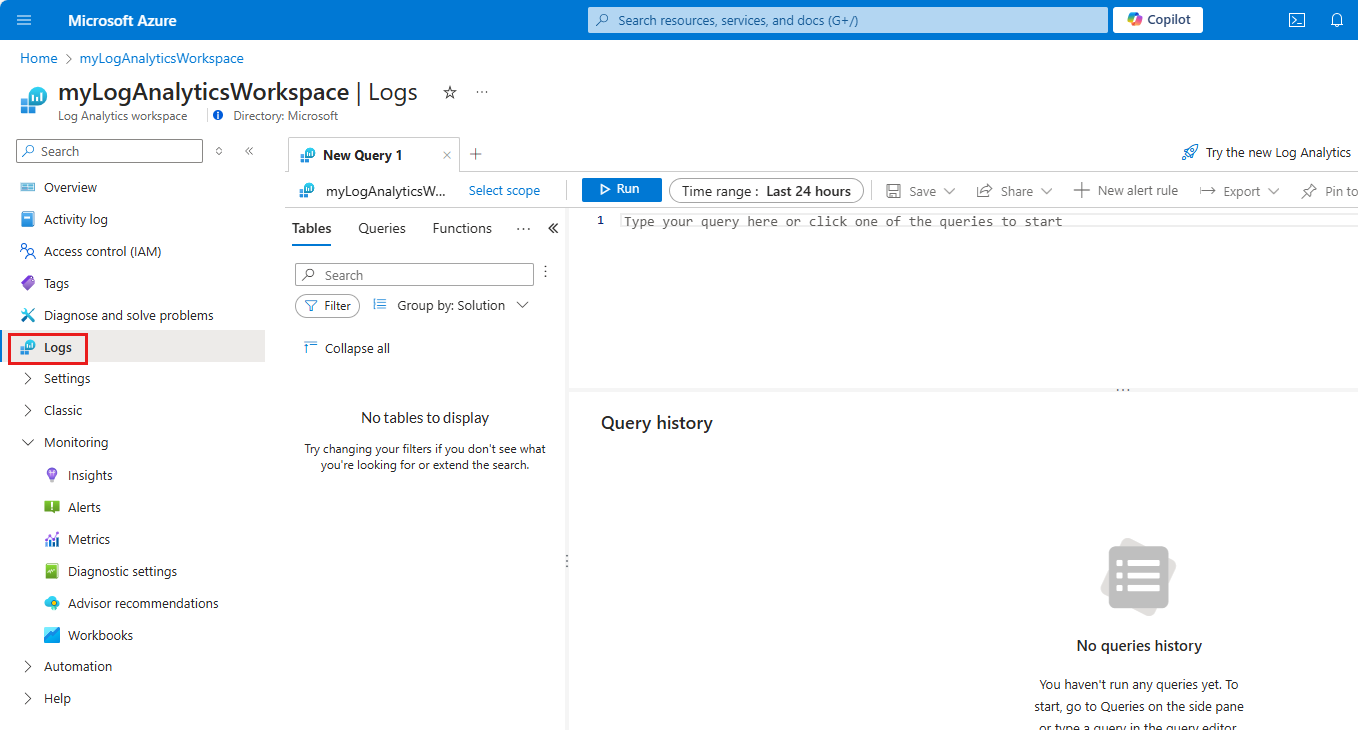The height and width of the screenshot is (730, 1358).
Task: Open tables search options menu
Action: [546, 272]
